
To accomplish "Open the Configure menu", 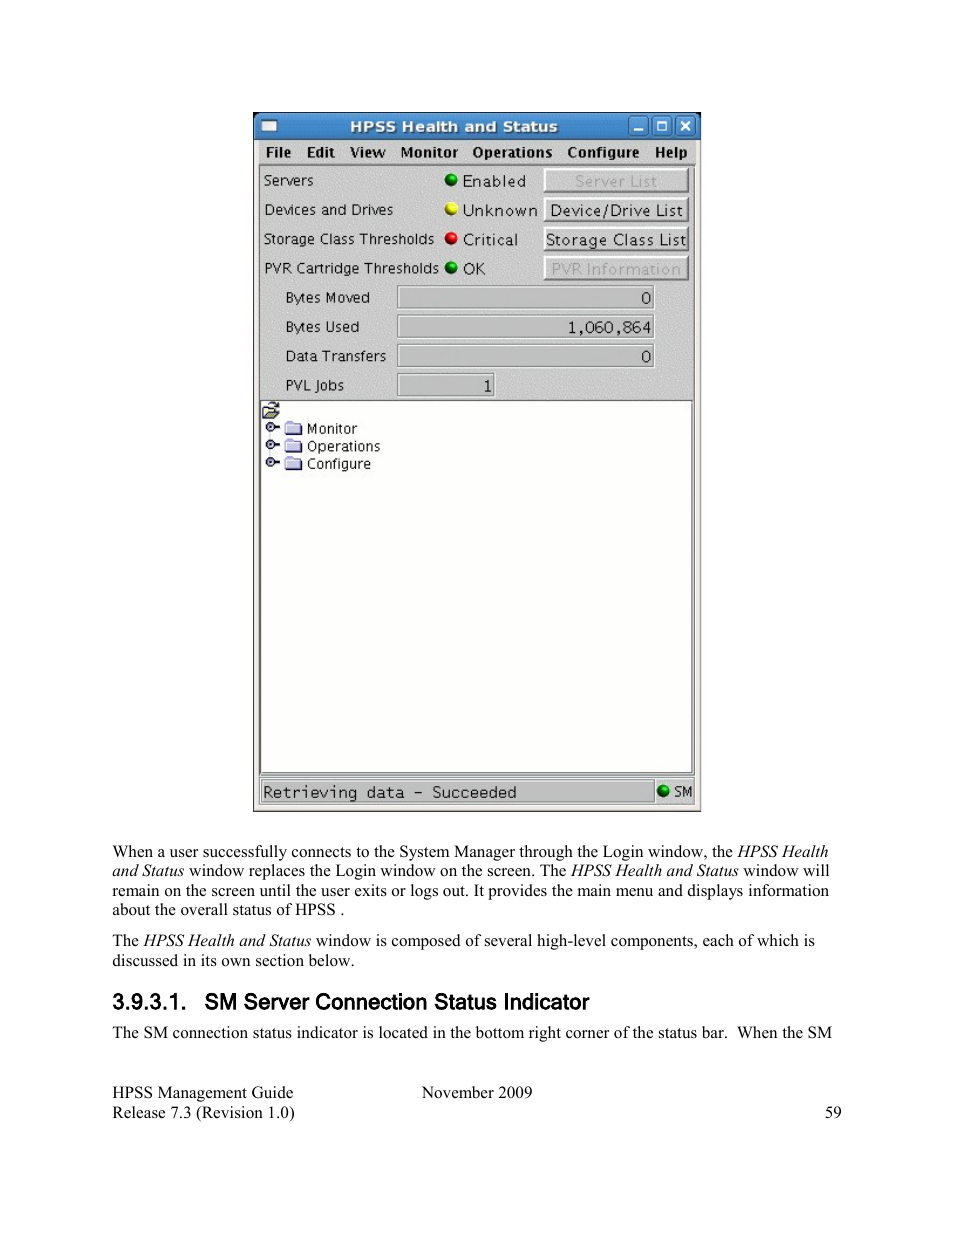I will tap(603, 153).
